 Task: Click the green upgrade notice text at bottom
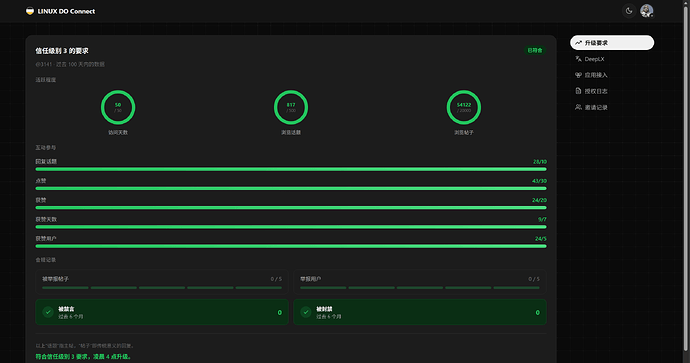[x=83, y=356]
